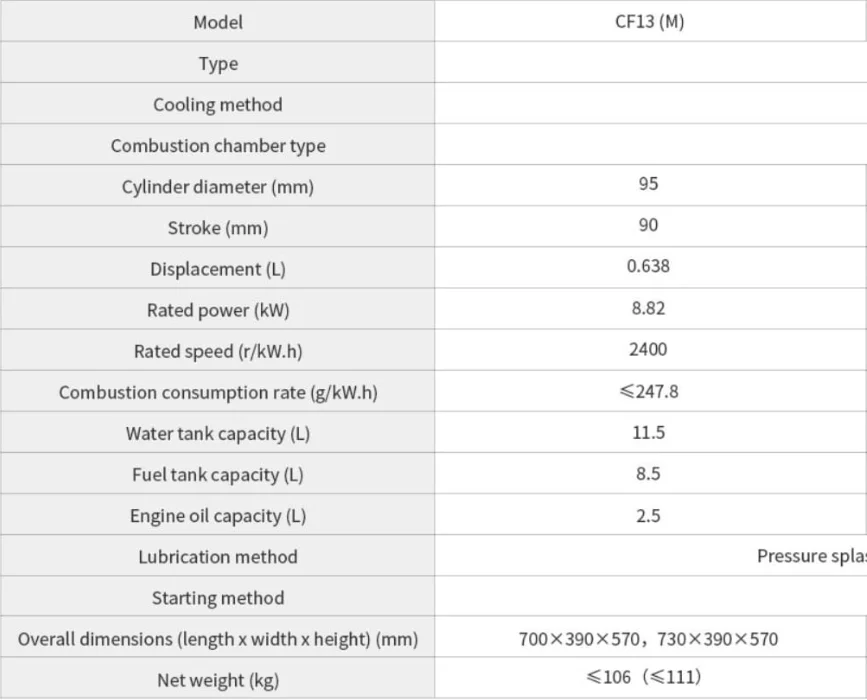Select the Stroke (mm) label
This screenshot has height=700, width=867.
218,228
